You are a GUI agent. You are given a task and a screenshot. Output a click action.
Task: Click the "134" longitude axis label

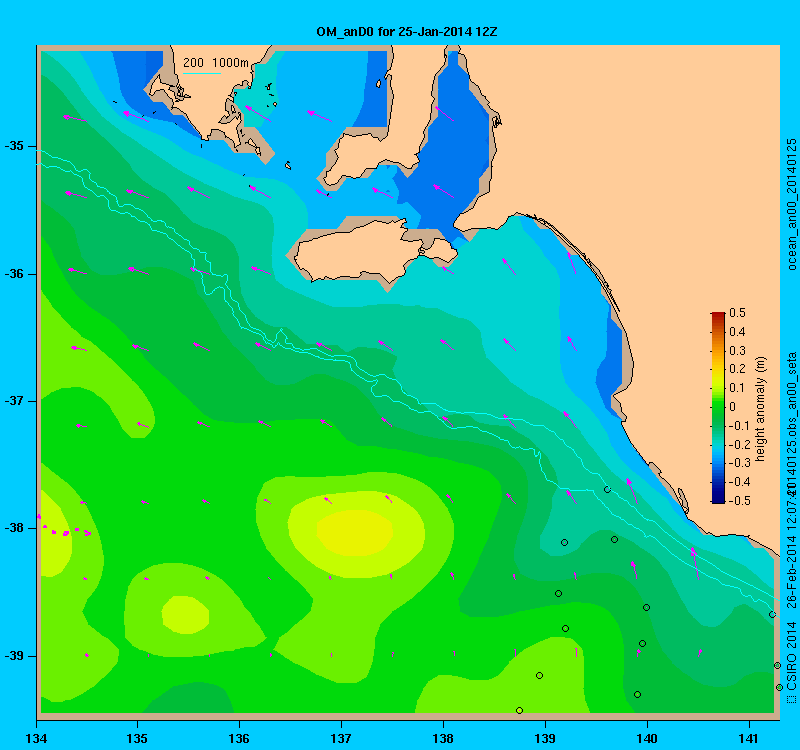36,738
